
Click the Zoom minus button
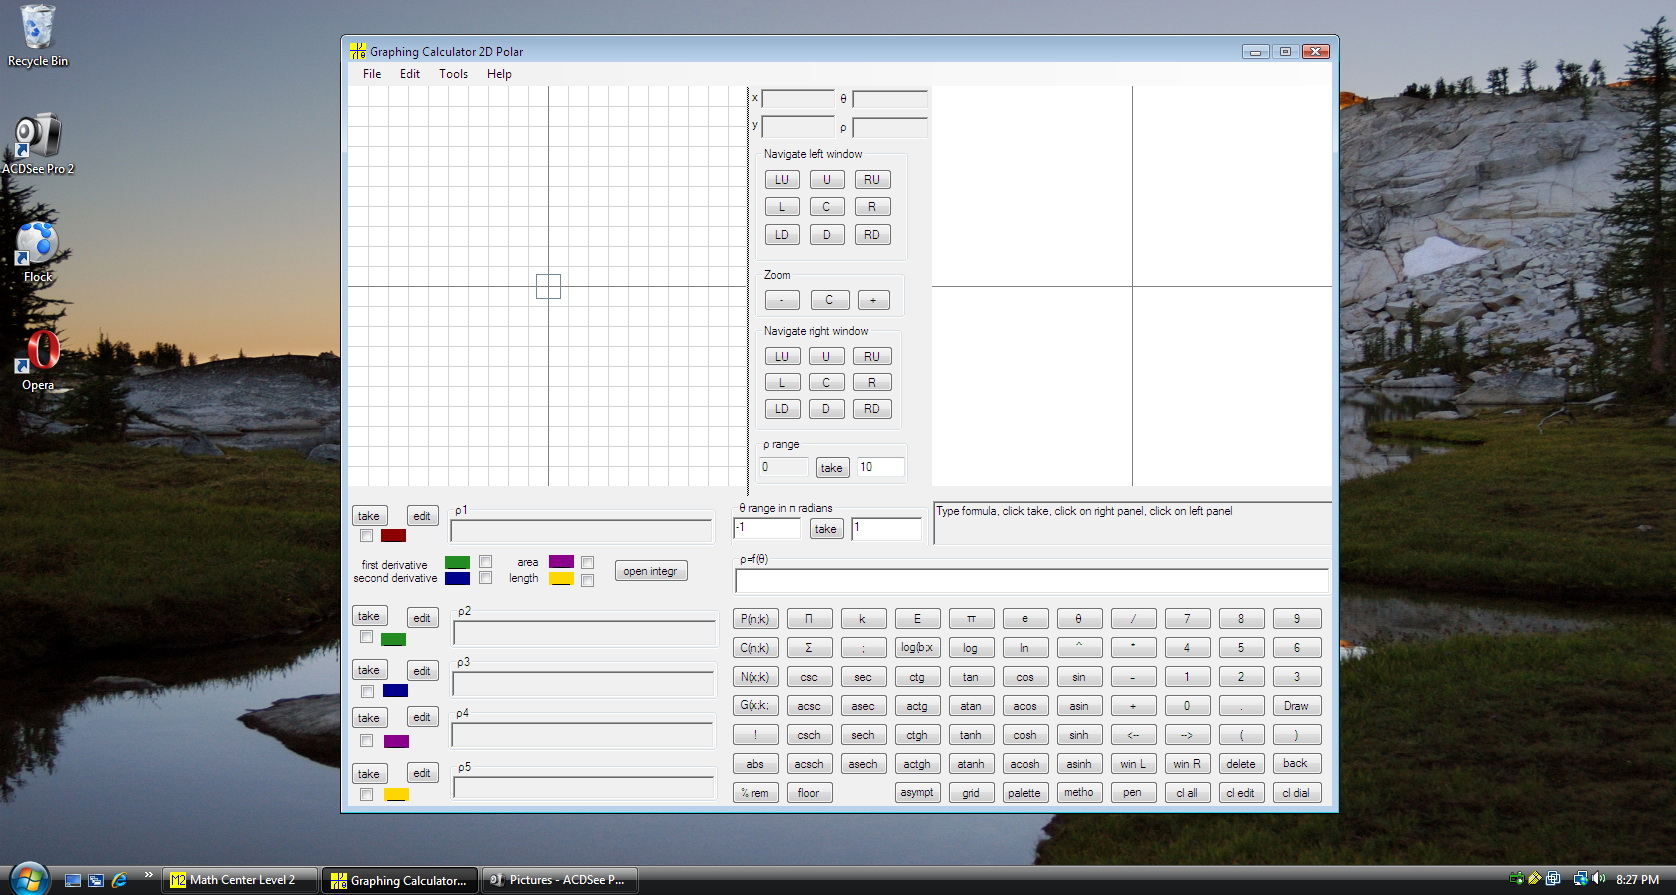coord(782,300)
